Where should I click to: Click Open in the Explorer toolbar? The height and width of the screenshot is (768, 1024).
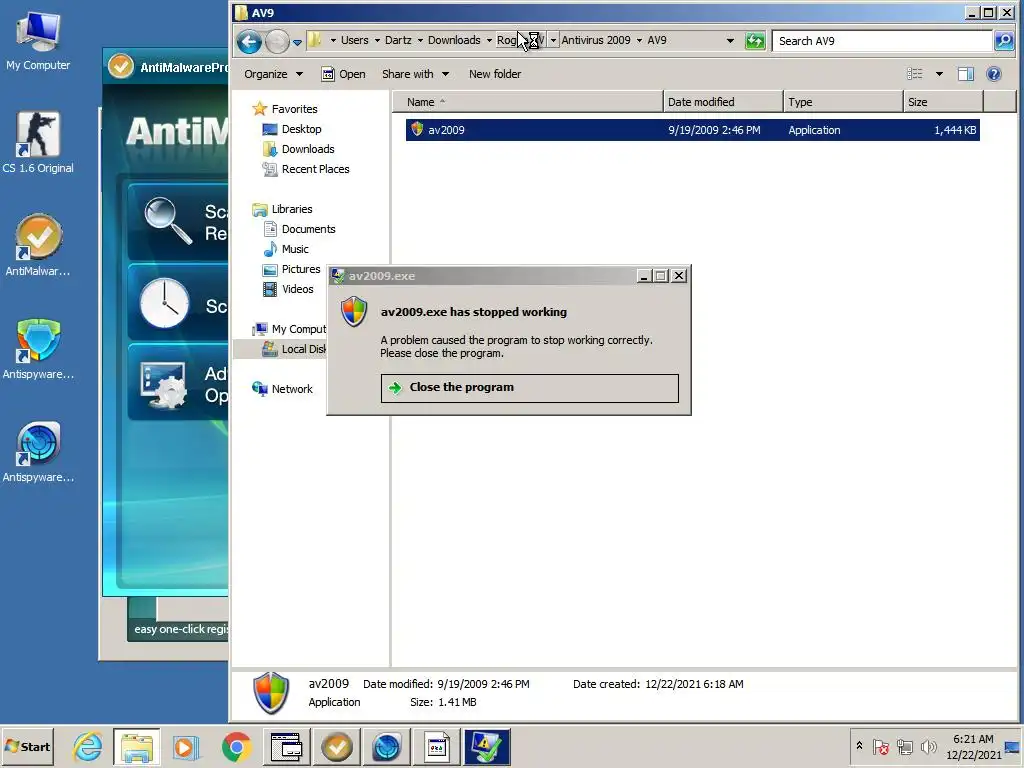click(344, 74)
